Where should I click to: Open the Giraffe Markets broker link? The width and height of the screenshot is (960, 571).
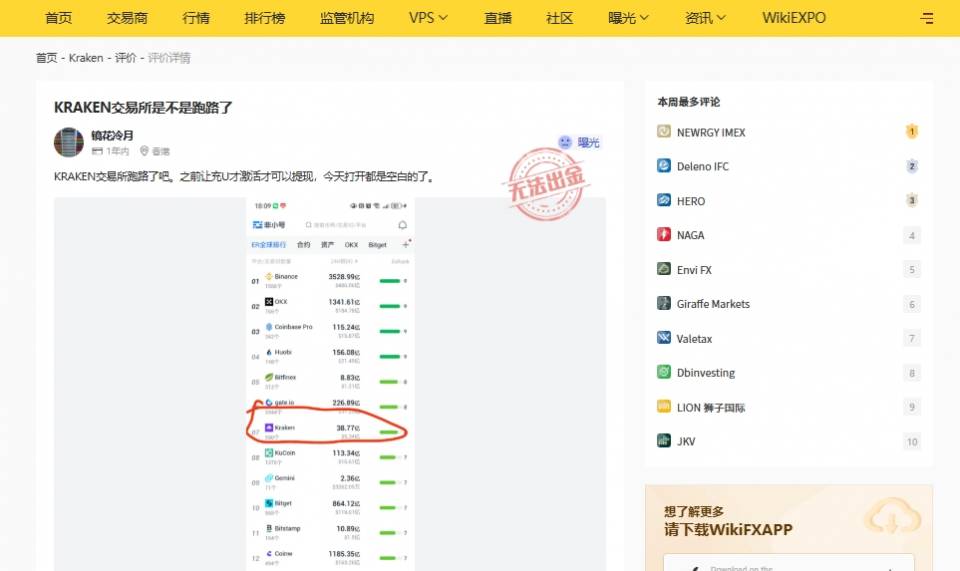click(713, 304)
